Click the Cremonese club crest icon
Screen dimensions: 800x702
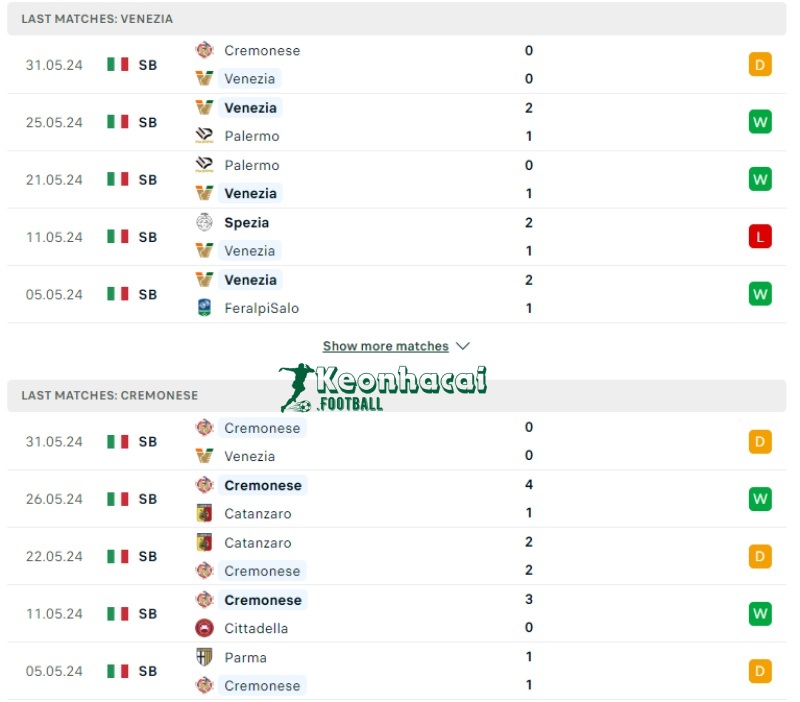[205, 50]
